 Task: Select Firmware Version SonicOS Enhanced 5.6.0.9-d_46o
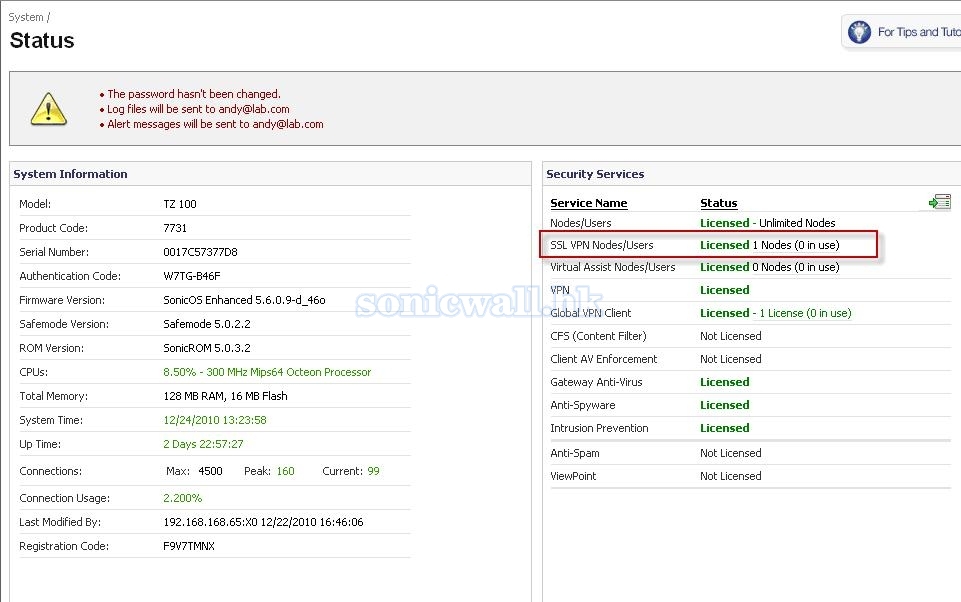pyautogui.click(x=244, y=300)
